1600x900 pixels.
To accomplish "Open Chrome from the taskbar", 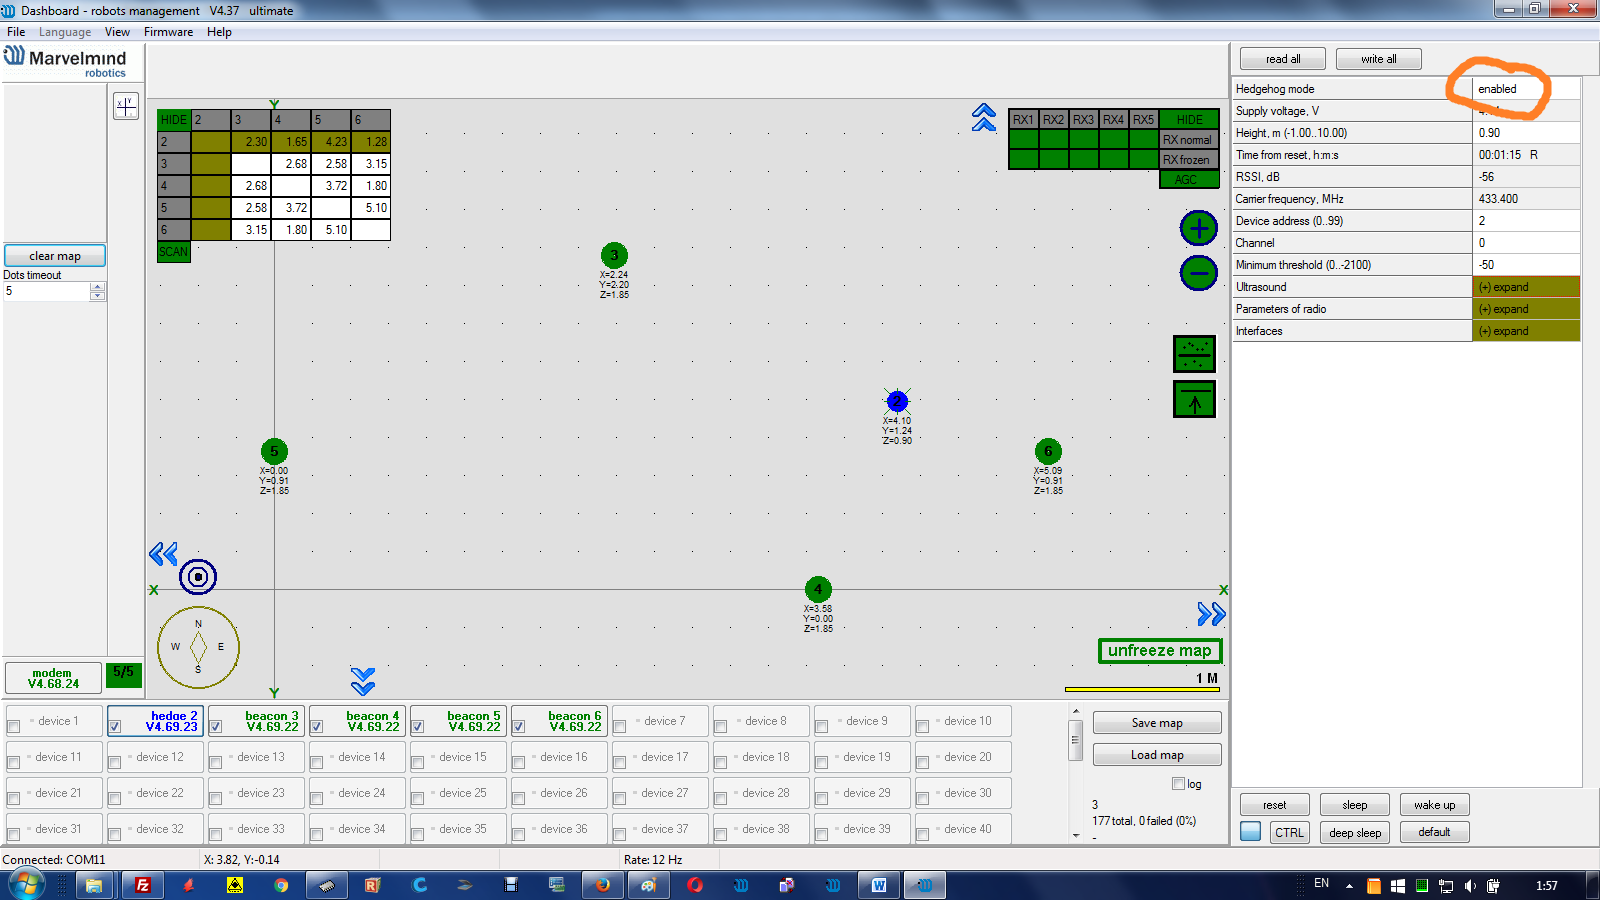I will point(281,885).
